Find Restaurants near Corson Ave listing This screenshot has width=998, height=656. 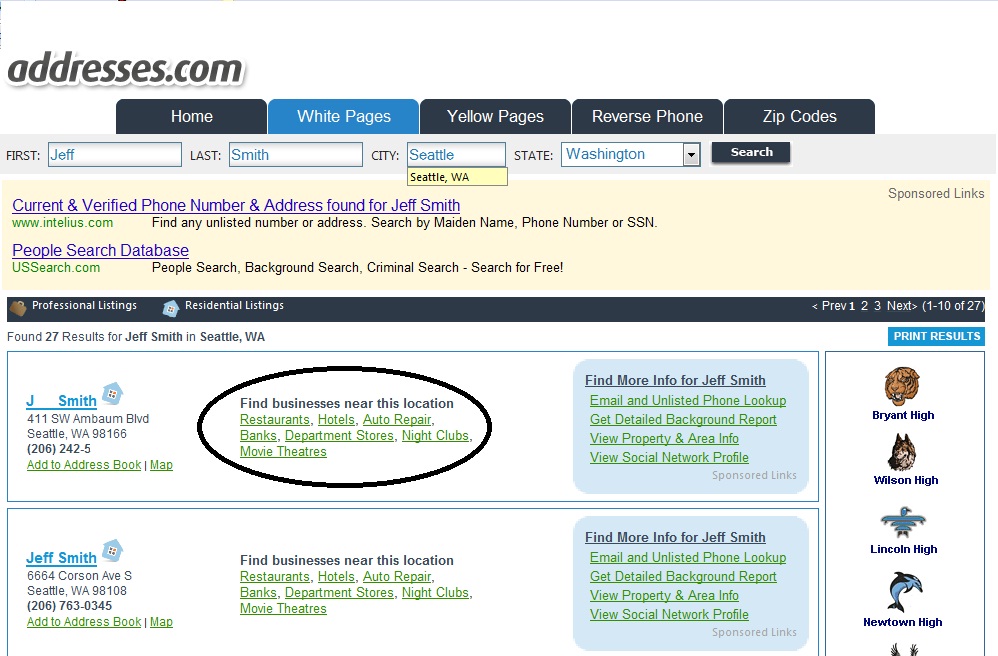click(274, 576)
